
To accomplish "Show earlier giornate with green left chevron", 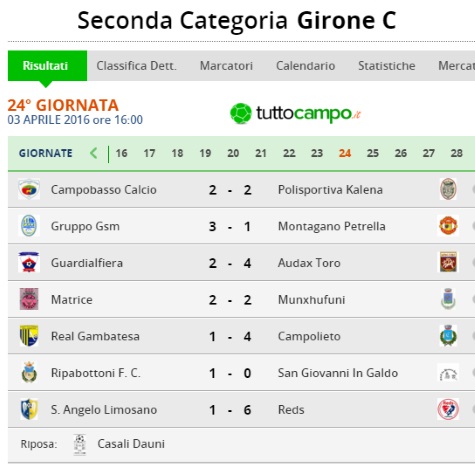I will click(94, 153).
